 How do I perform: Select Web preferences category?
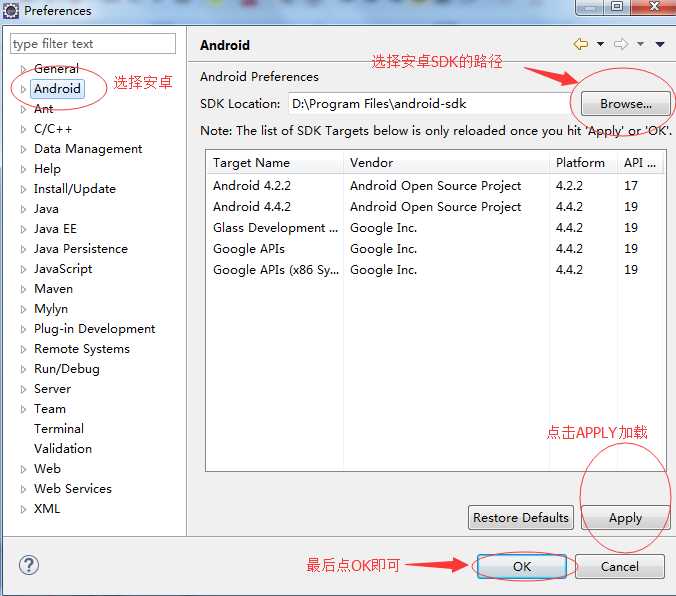click(x=47, y=469)
